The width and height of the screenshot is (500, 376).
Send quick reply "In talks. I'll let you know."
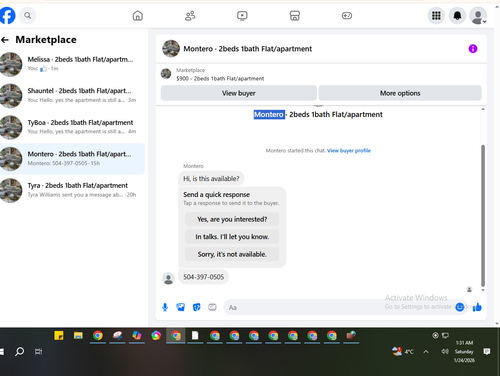point(232,237)
